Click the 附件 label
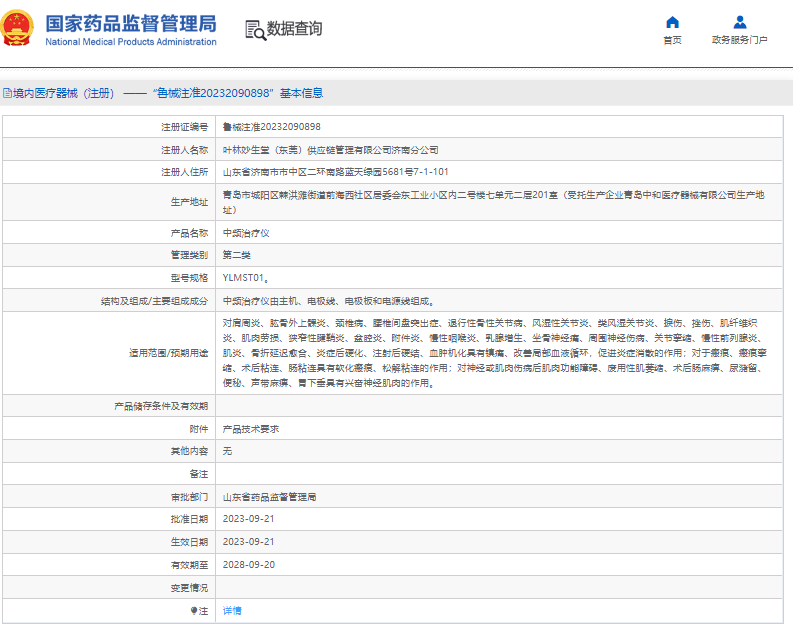Screen dimensions: 793x631 coord(199,429)
